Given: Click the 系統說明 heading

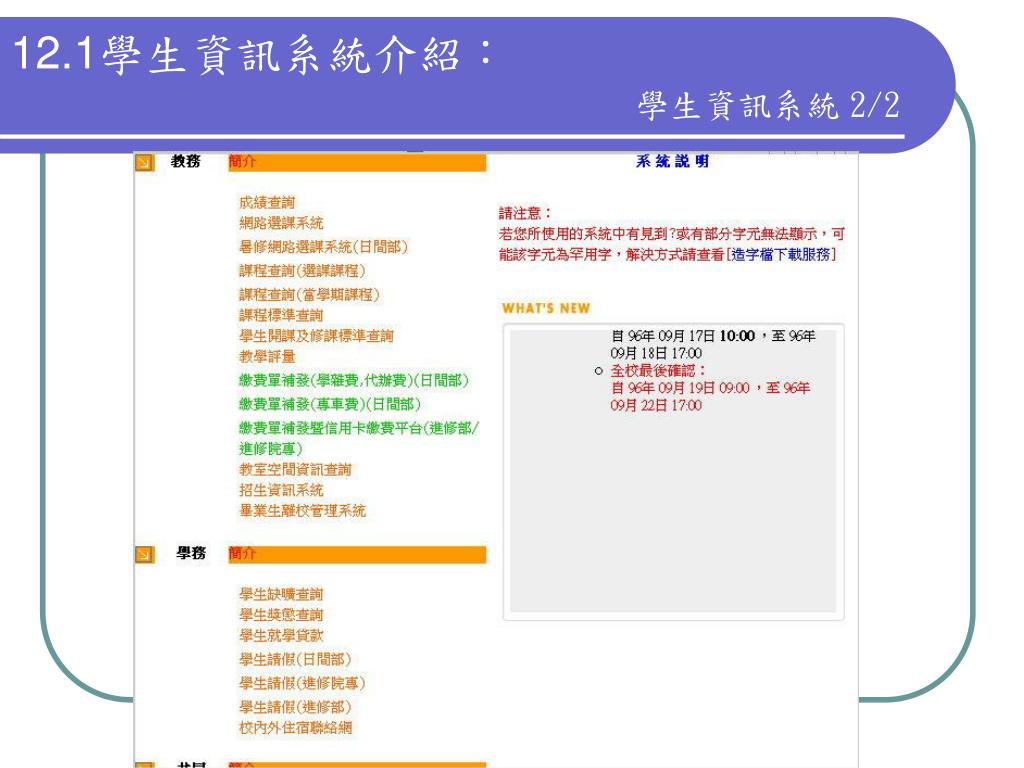Looking at the screenshot, I should (673, 161).
